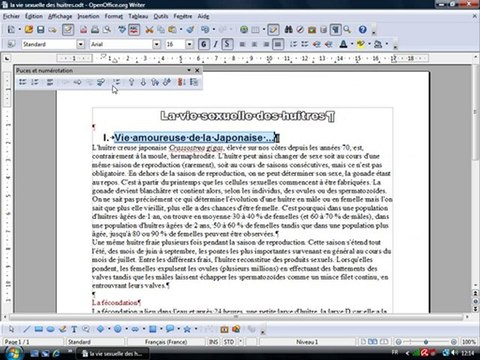Open the Format menu
Image resolution: width=480 pixels, height=360 pixels.
[114, 16]
